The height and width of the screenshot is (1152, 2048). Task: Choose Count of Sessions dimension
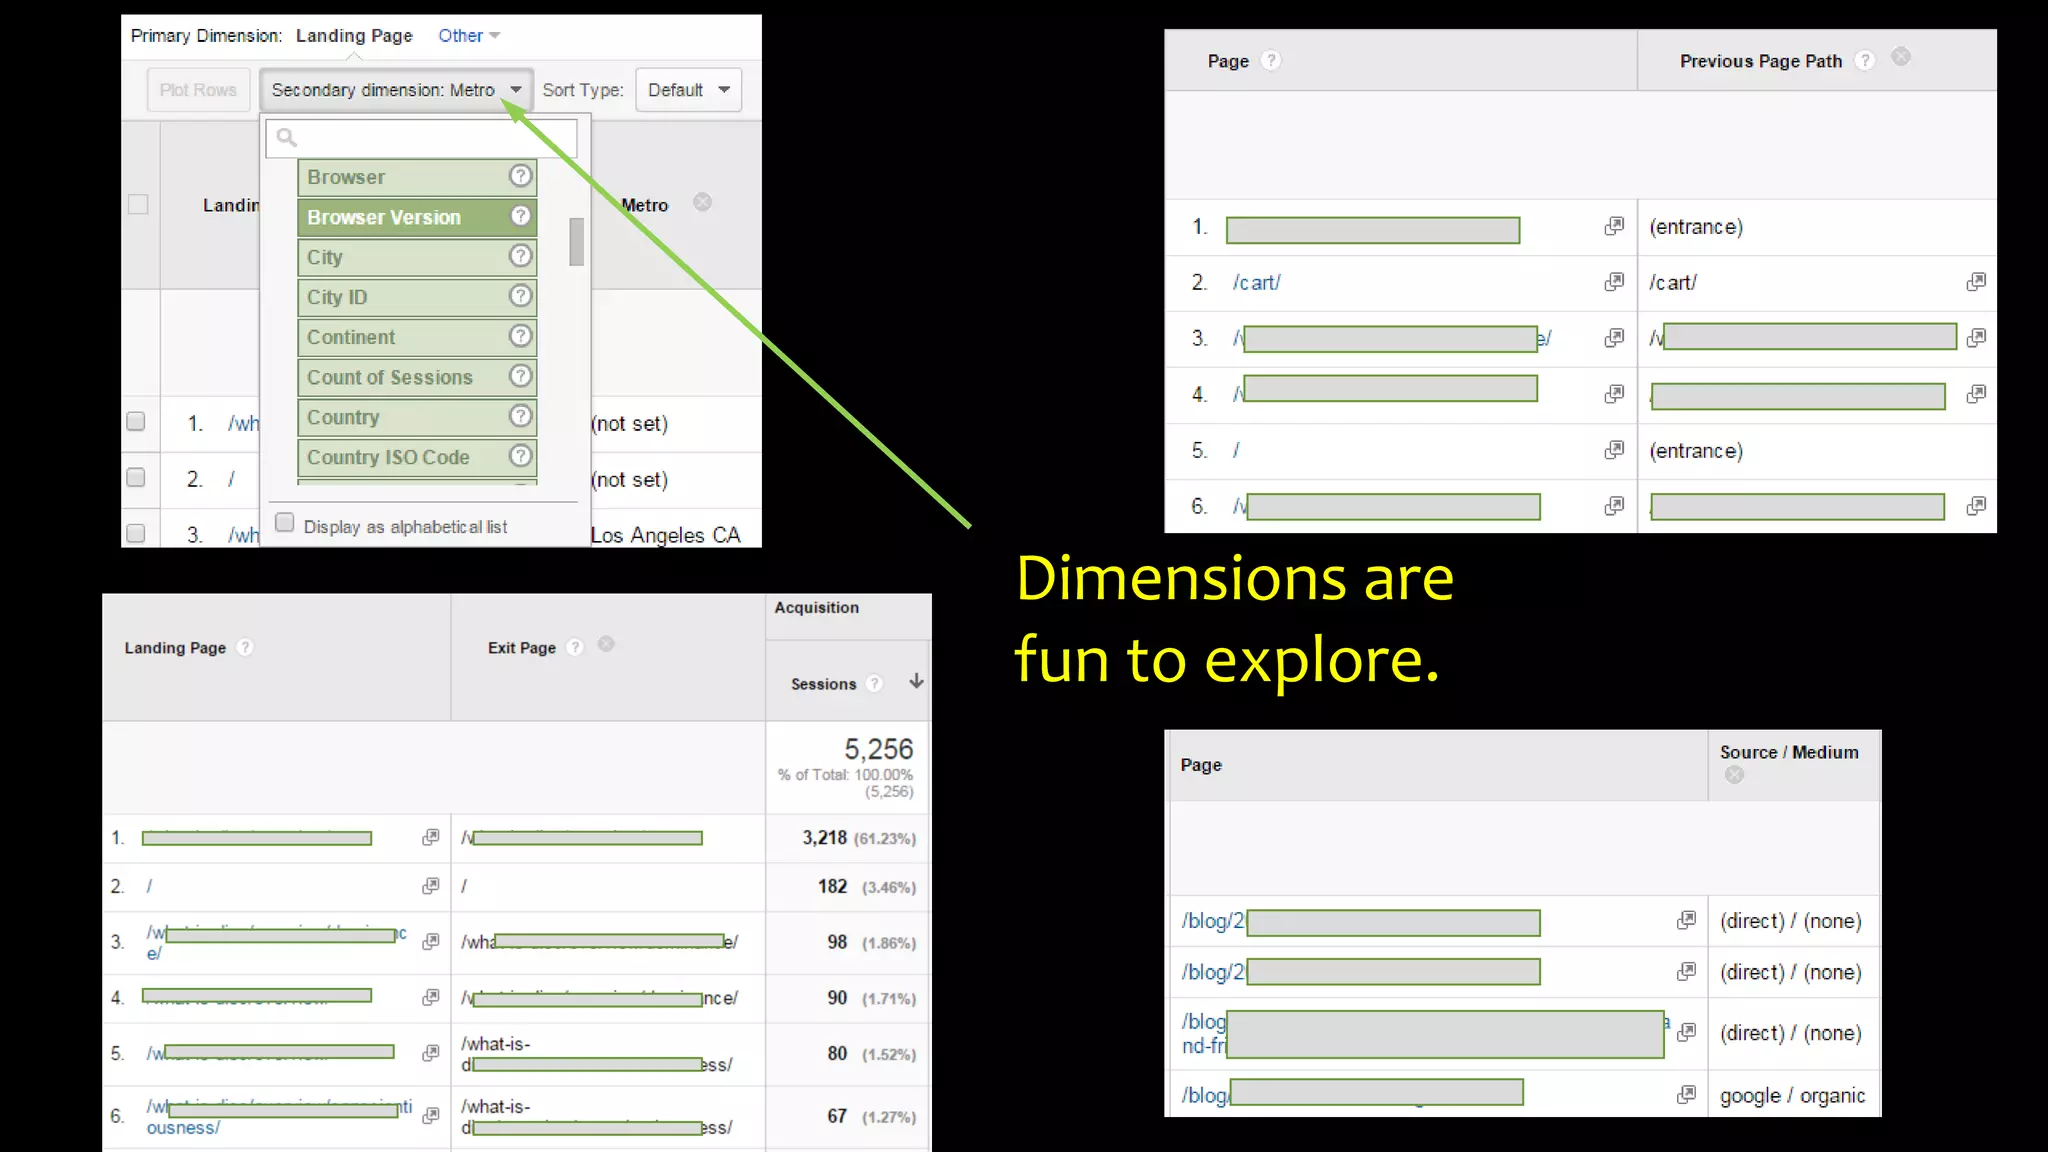pos(417,377)
